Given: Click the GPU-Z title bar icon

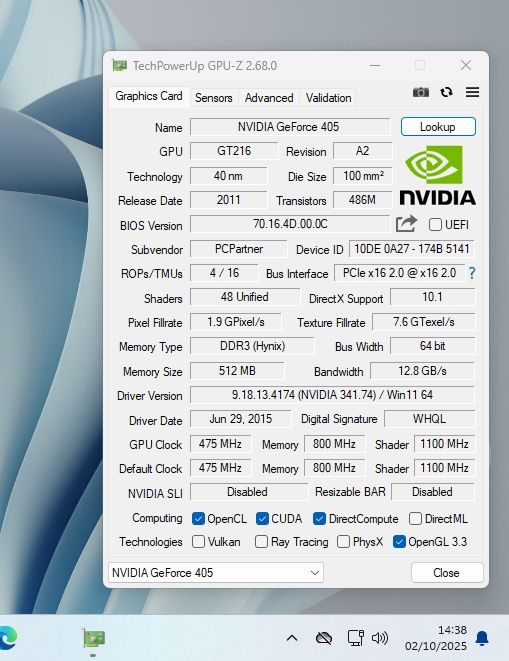Looking at the screenshot, I should tap(120, 66).
